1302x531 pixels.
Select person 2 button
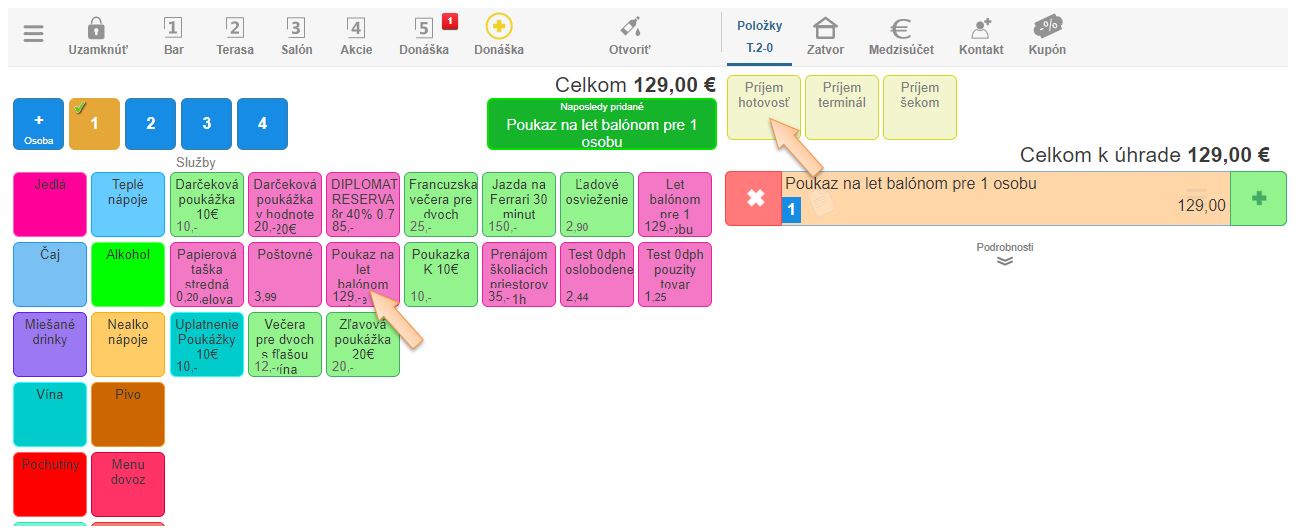coord(150,124)
